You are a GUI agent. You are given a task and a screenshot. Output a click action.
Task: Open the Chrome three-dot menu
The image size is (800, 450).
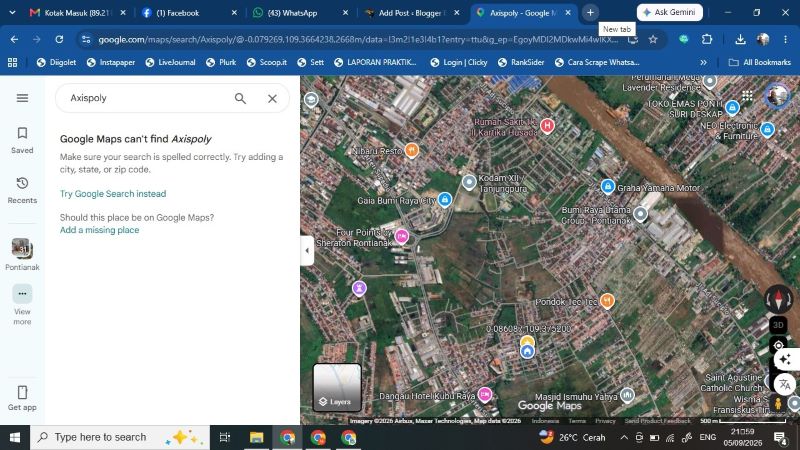coord(785,39)
